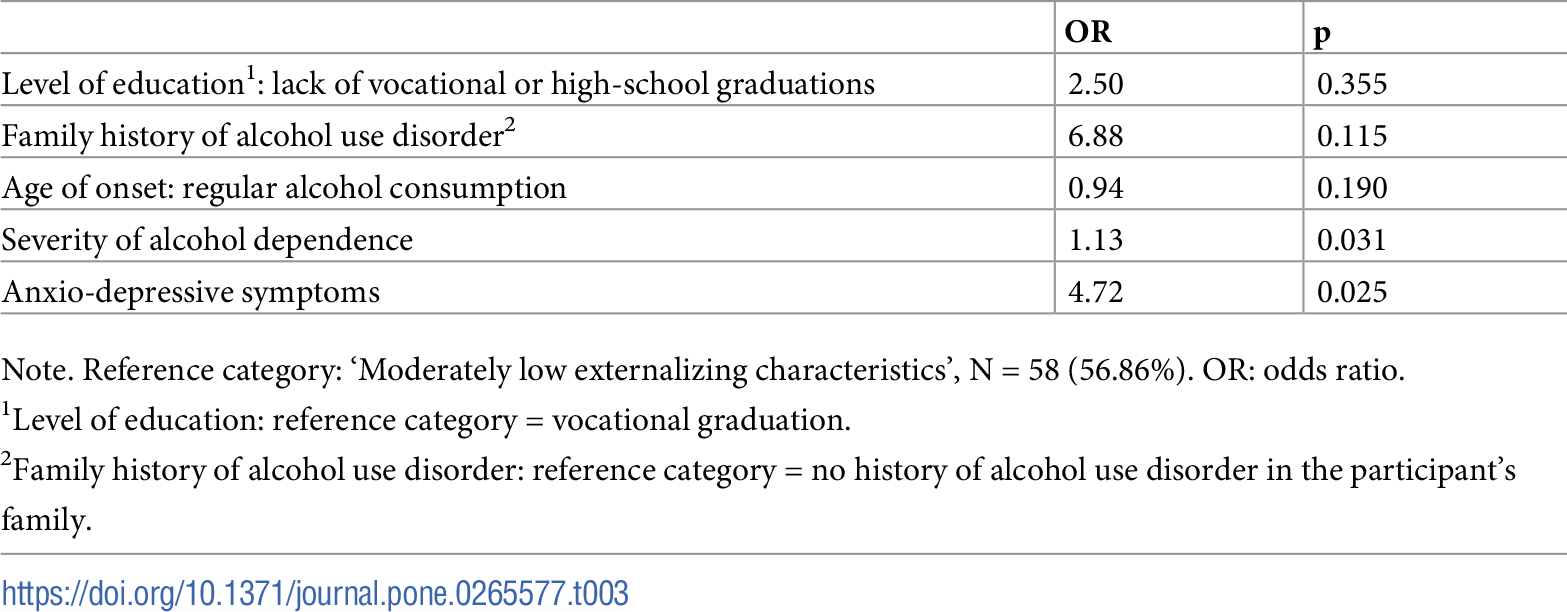This screenshot has height=612, width=1567.
Task: Click the OR column header
Action: [1089, 32]
